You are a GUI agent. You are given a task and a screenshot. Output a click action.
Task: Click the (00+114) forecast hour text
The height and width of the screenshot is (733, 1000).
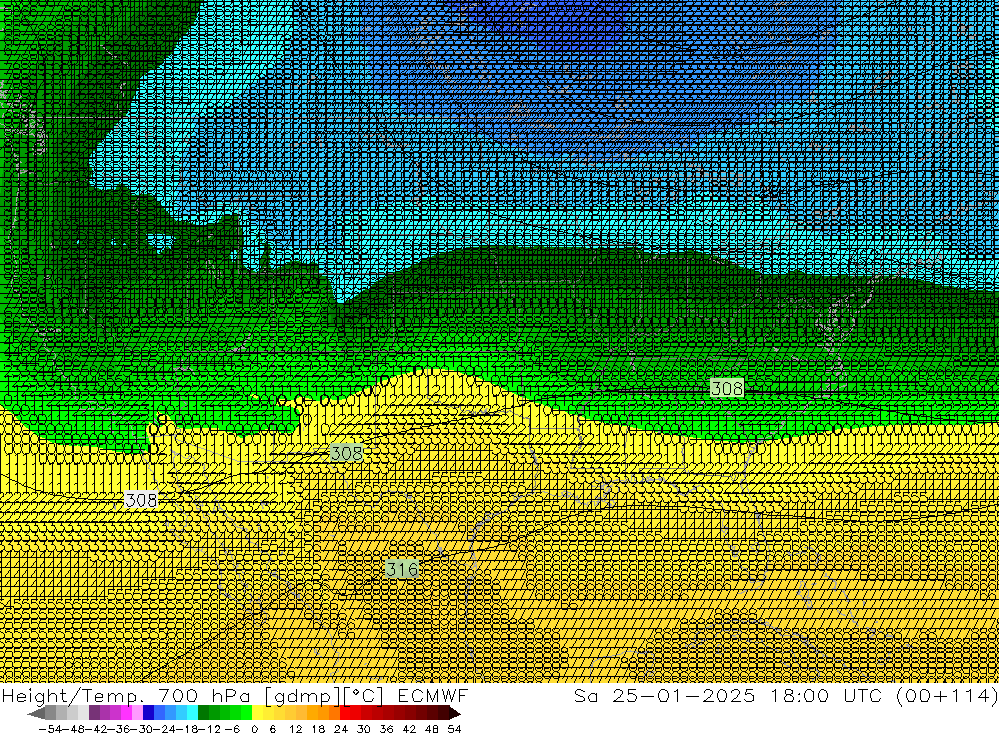click(x=946, y=695)
